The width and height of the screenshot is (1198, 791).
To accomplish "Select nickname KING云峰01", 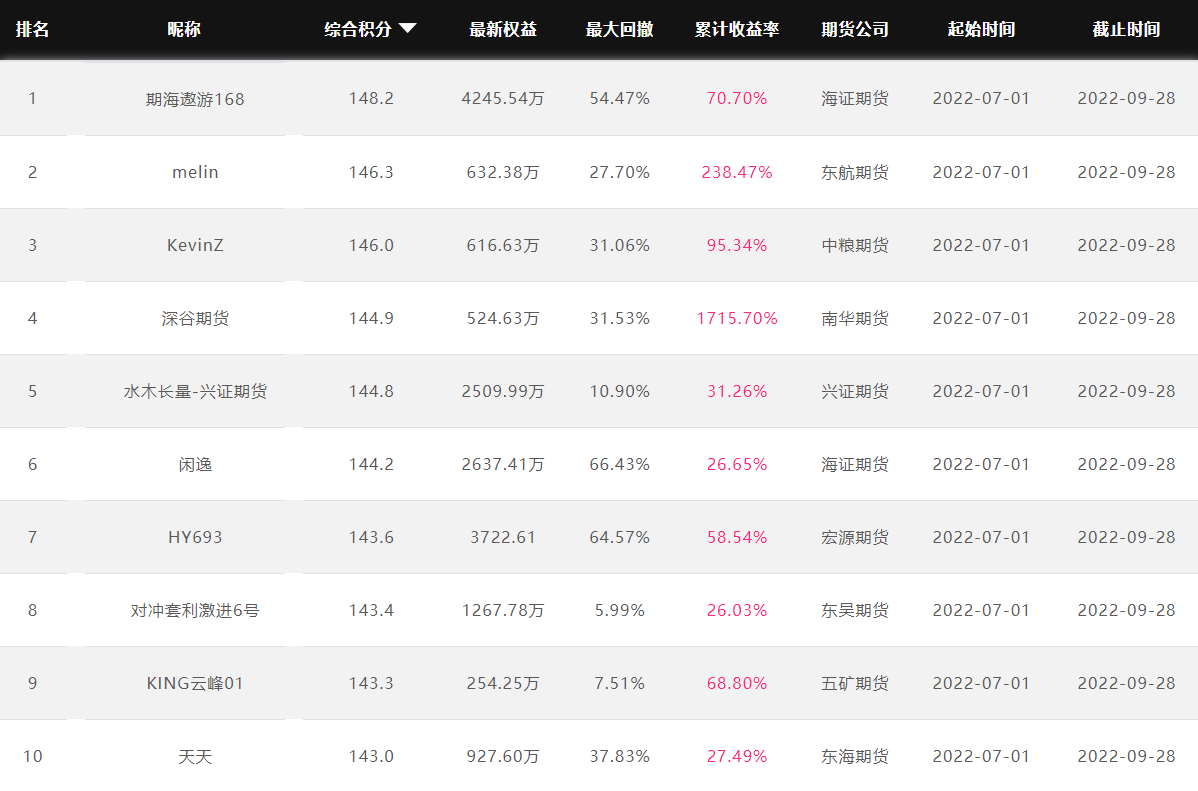I will [195, 683].
